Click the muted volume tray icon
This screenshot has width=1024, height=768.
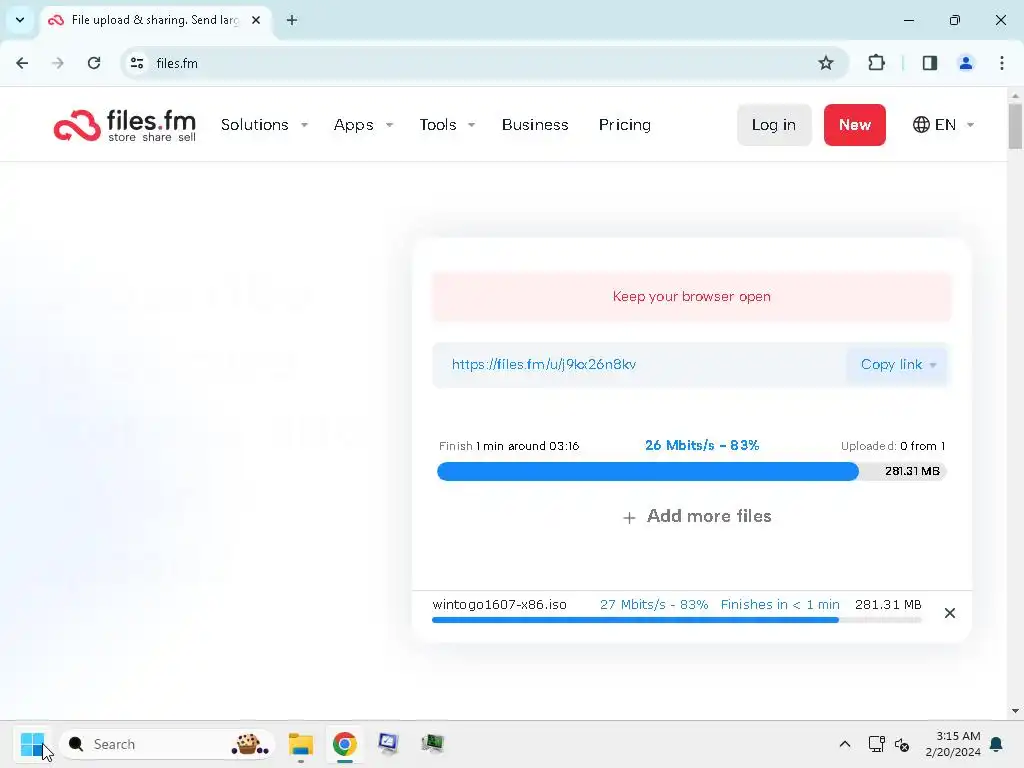pos(902,744)
